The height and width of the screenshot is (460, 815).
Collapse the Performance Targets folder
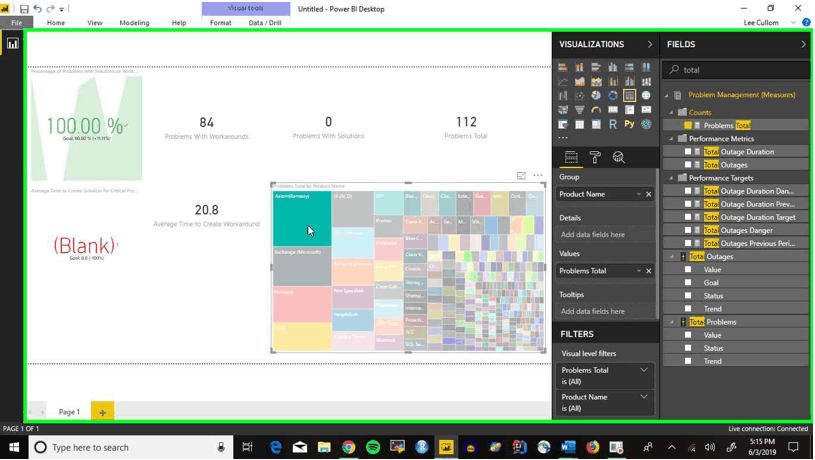pyautogui.click(x=671, y=178)
